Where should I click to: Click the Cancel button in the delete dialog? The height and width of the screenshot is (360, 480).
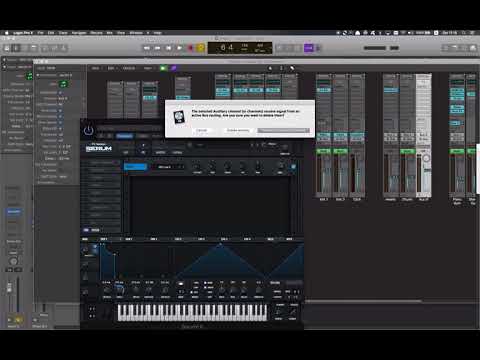[202, 130]
